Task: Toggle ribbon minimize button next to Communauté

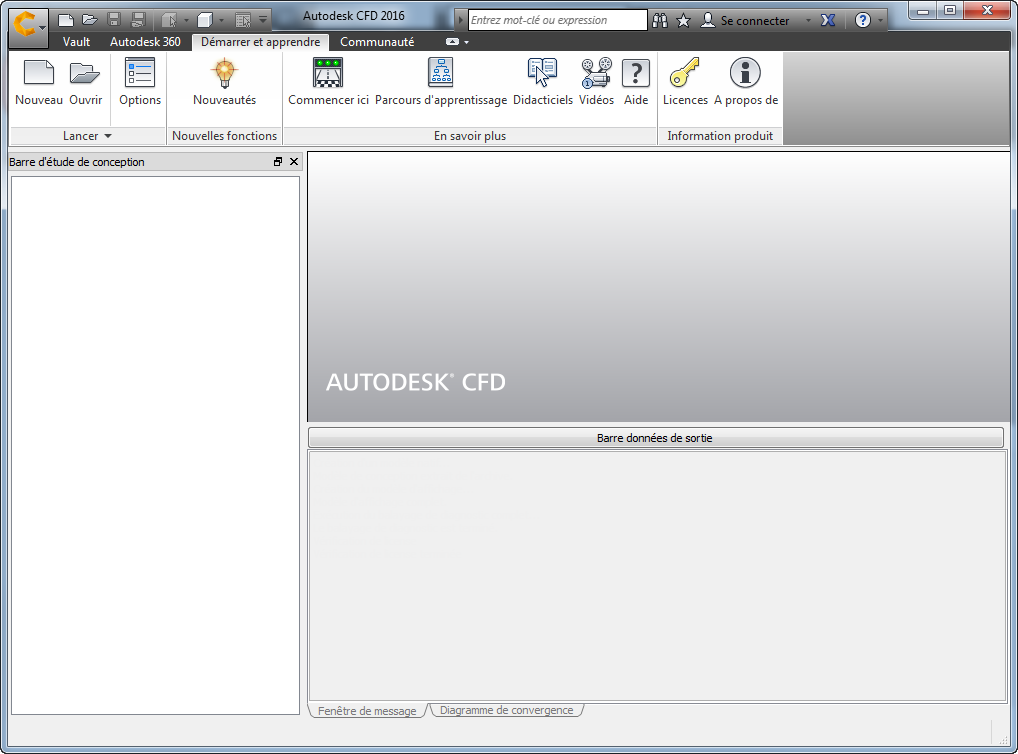Action: 453,42
